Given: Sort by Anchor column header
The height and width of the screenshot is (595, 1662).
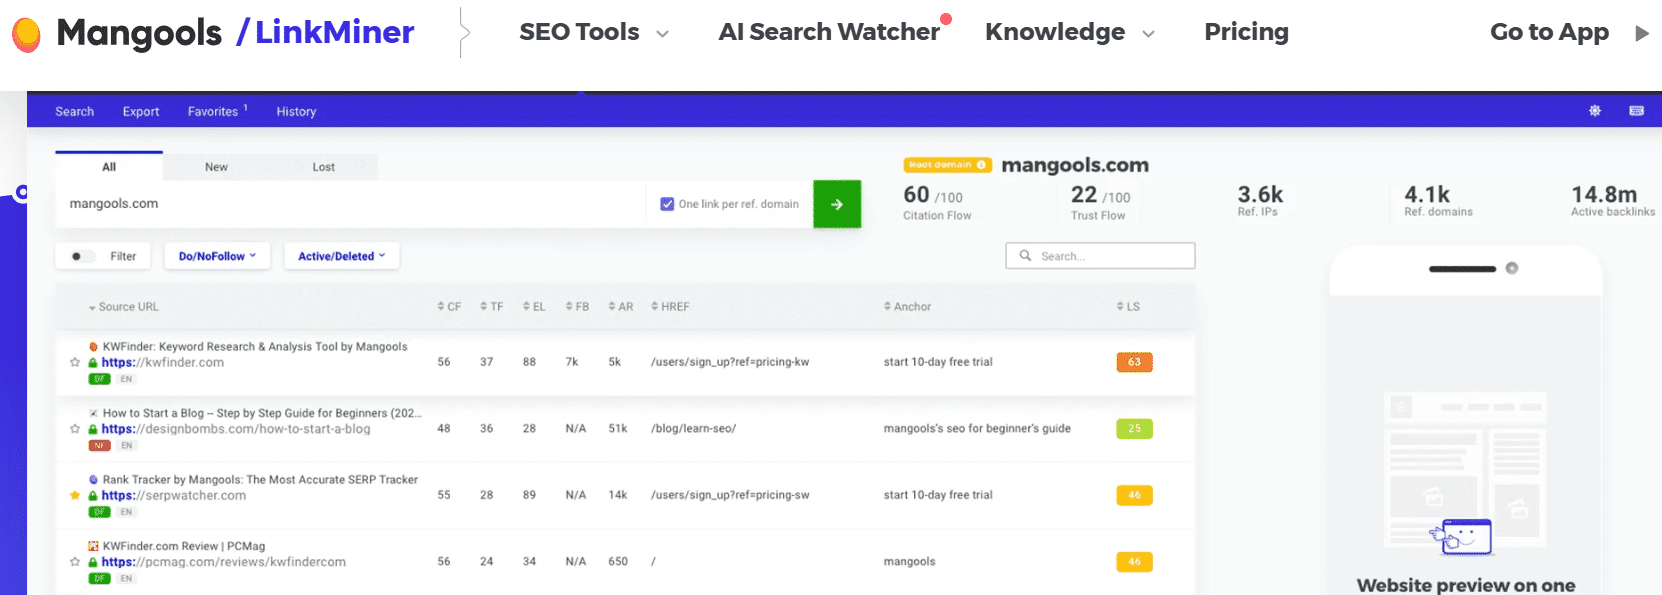Looking at the screenshot, I should pos(907,307).
